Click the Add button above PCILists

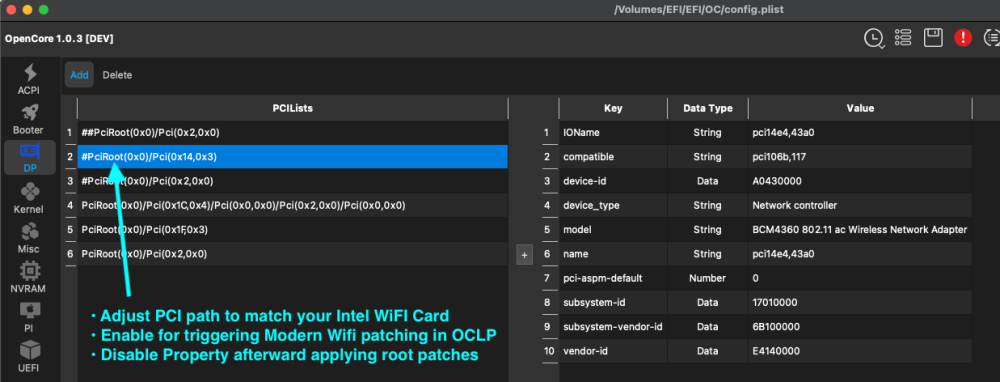click(x=79, y=75)
